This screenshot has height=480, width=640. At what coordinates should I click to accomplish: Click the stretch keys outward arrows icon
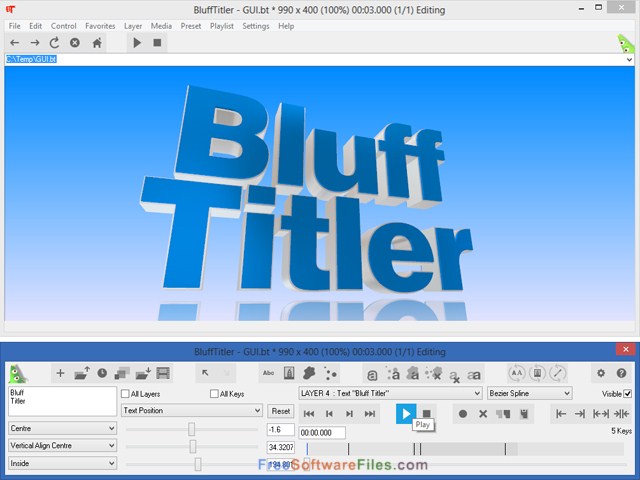[601, 414]
